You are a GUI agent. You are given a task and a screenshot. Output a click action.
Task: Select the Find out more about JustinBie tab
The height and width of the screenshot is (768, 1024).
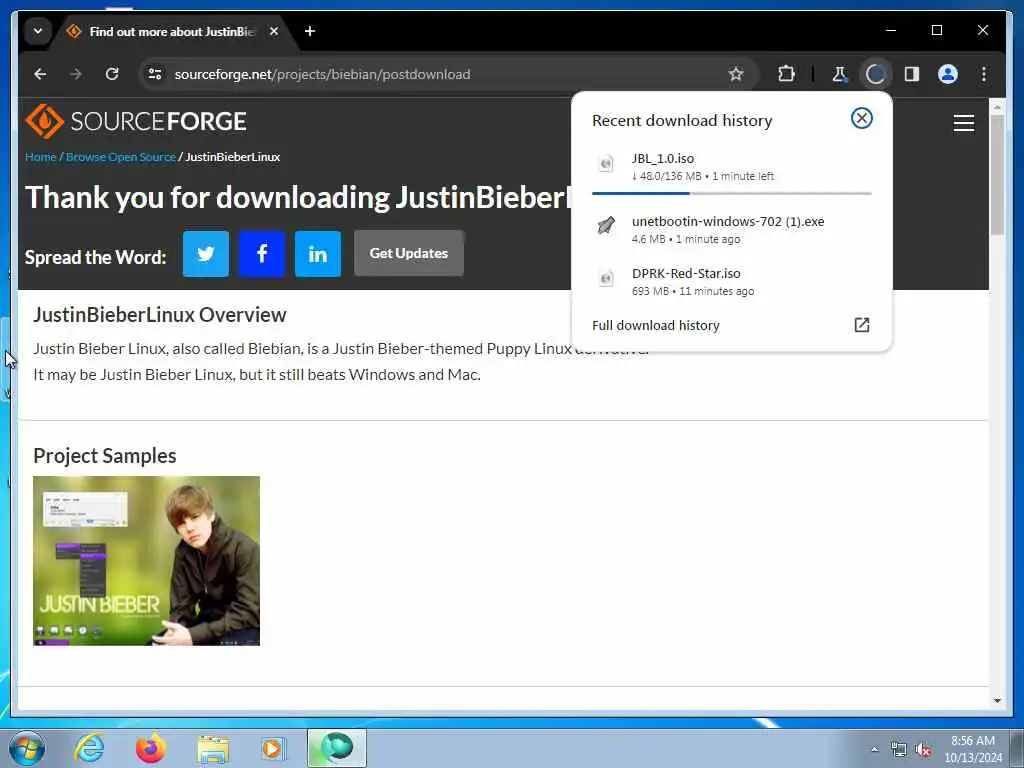point(171,31)
